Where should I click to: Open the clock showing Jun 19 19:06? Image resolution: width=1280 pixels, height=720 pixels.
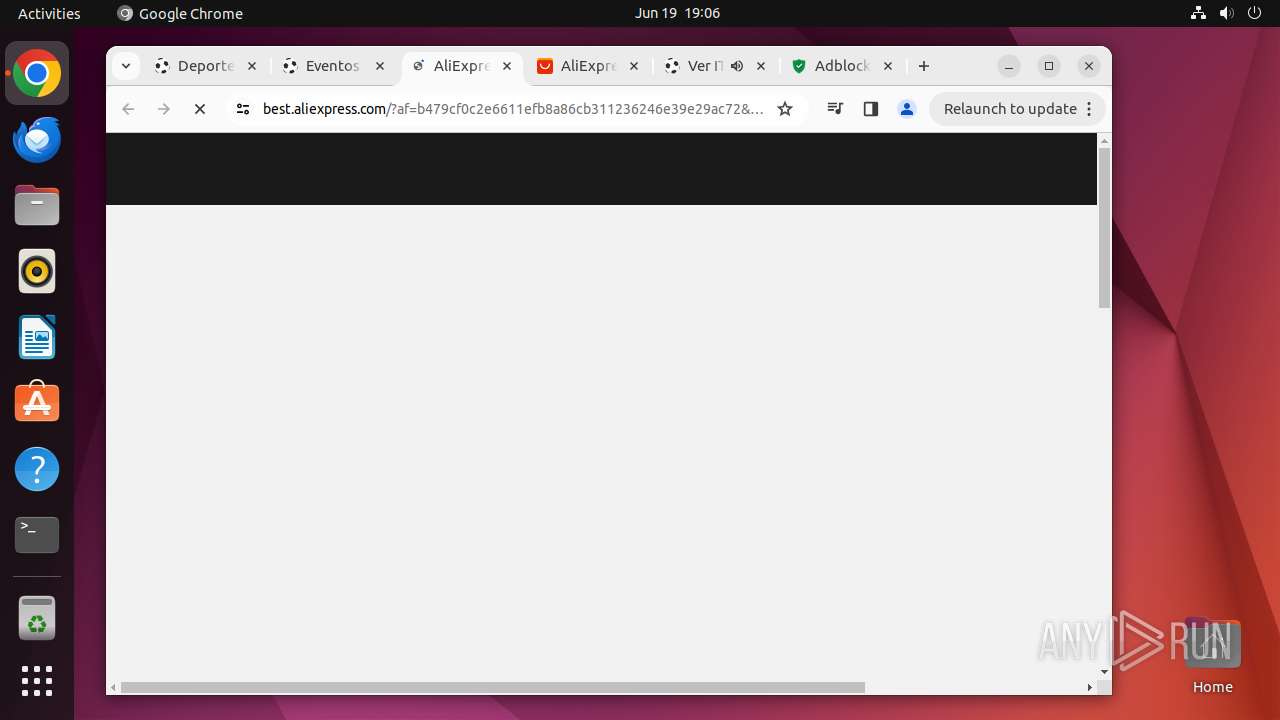coord(677,13)
